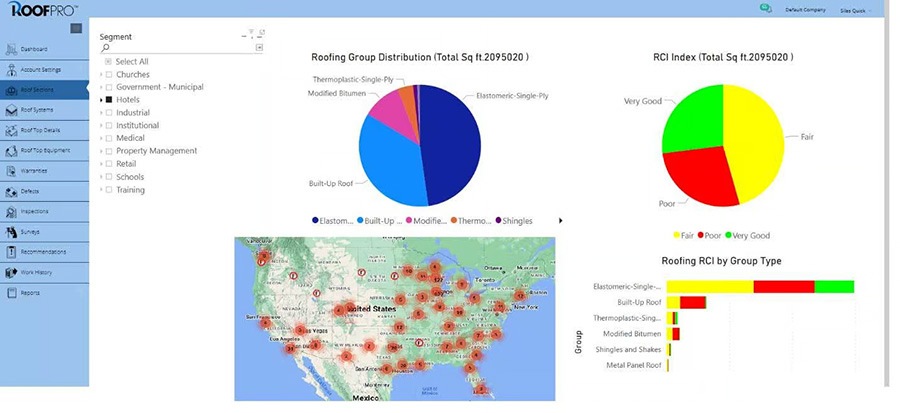Select the Warranties sidebar icon
The image size is (900, 413).
[11, 171]
